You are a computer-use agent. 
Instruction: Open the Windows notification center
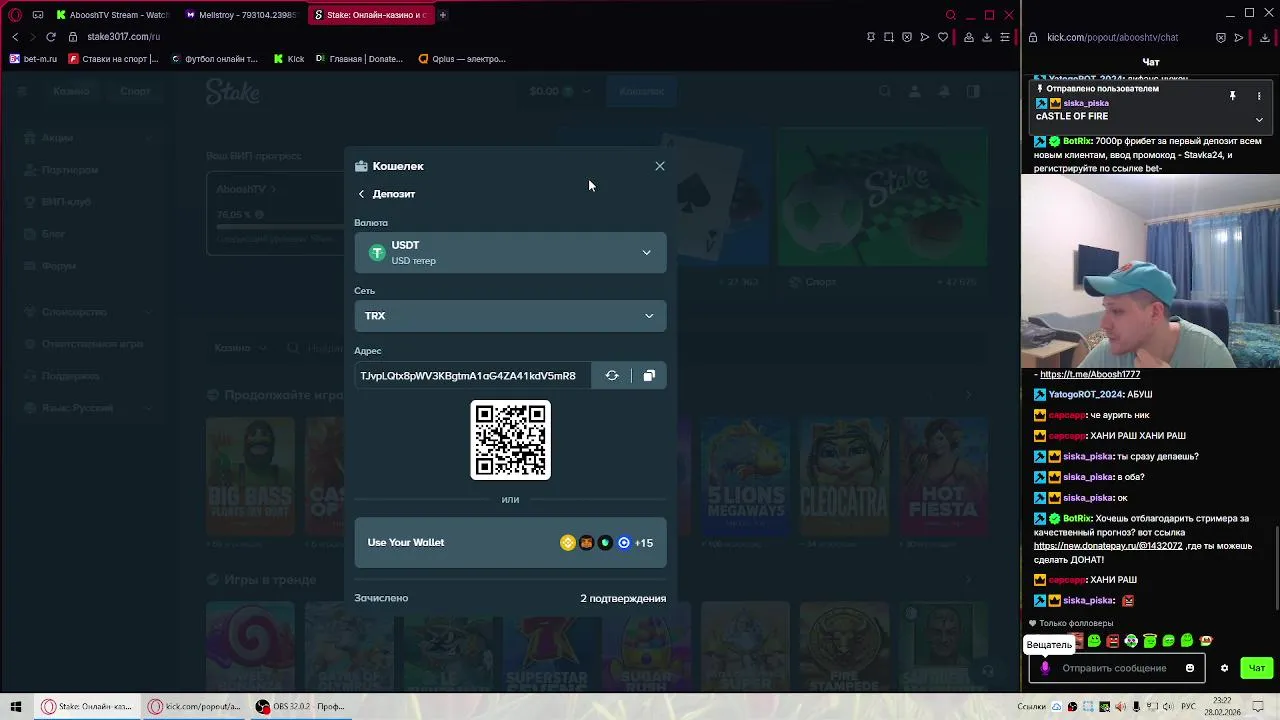1259,706
